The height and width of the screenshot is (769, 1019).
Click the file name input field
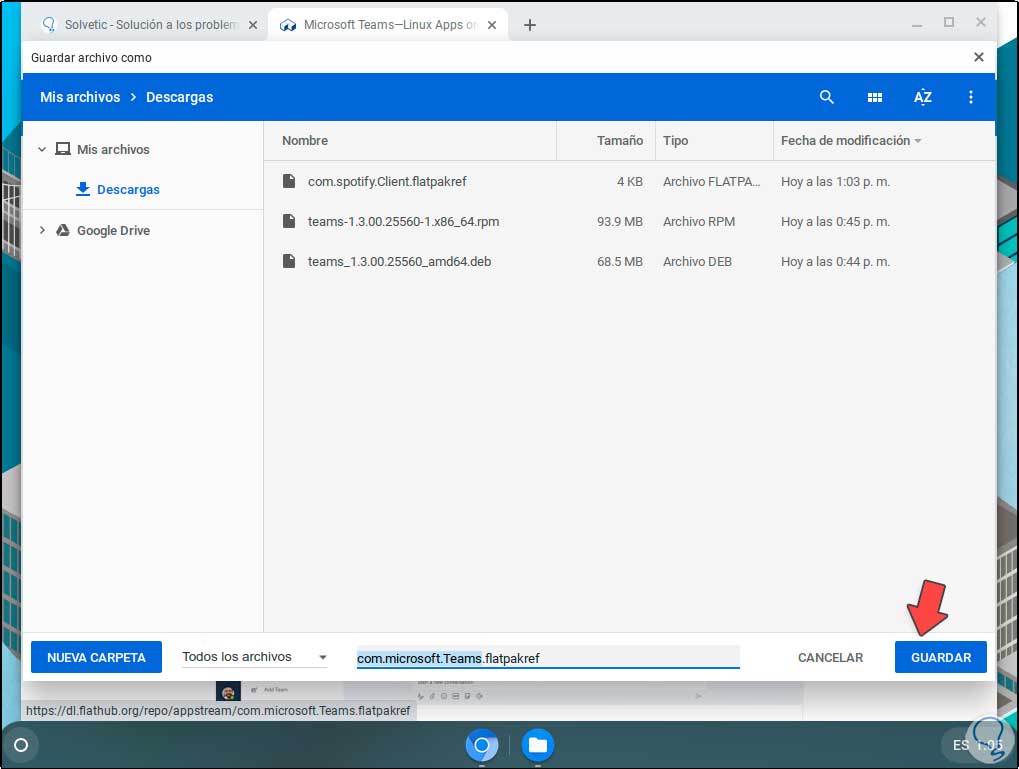coord(548,658)
